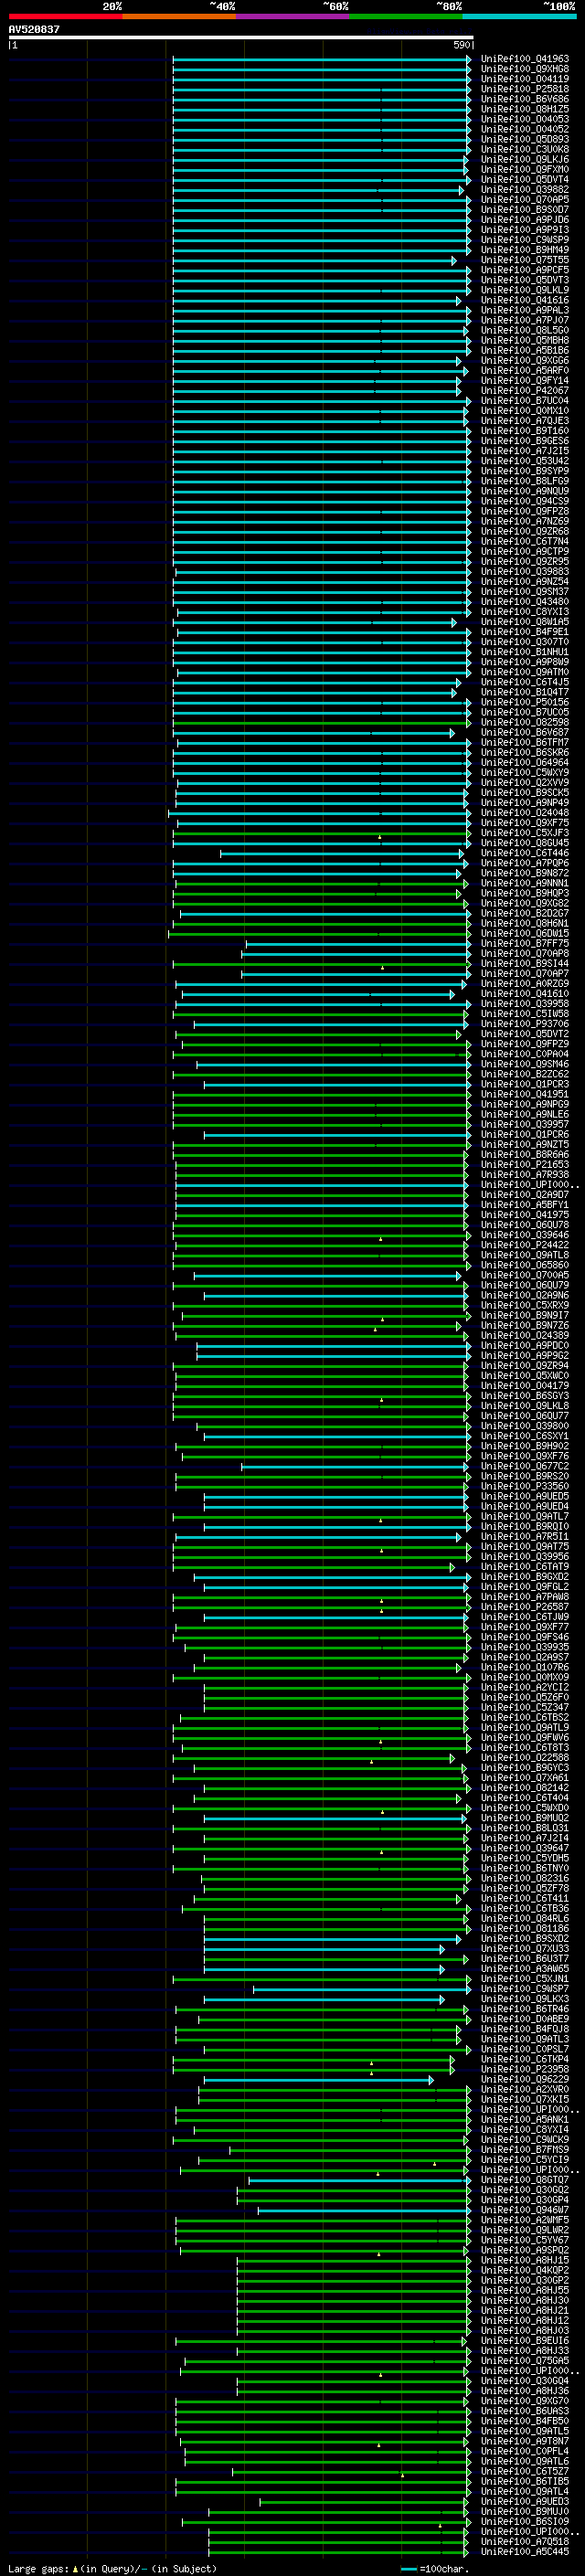Image resolution: width=585 pixels, height=2576 pixels.
Task: Click the red 20% identity legend segment
Action: (65, 16)
